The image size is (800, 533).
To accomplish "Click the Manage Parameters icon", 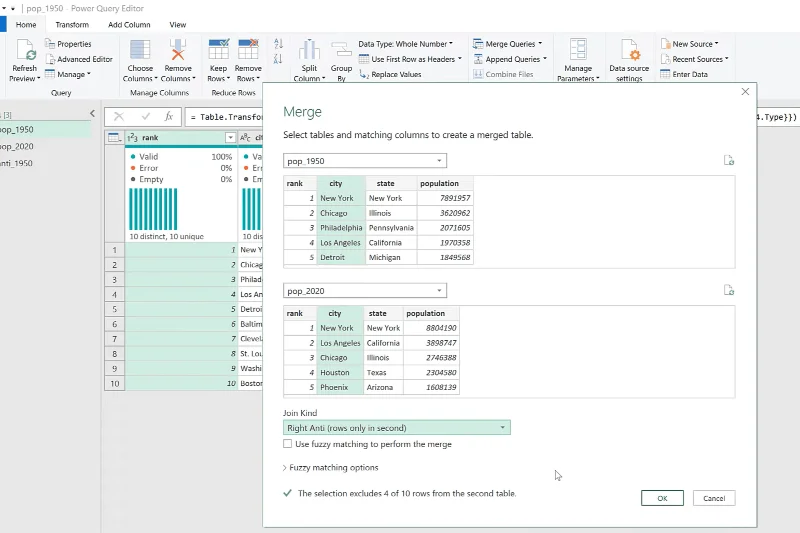I will (578, 50).
